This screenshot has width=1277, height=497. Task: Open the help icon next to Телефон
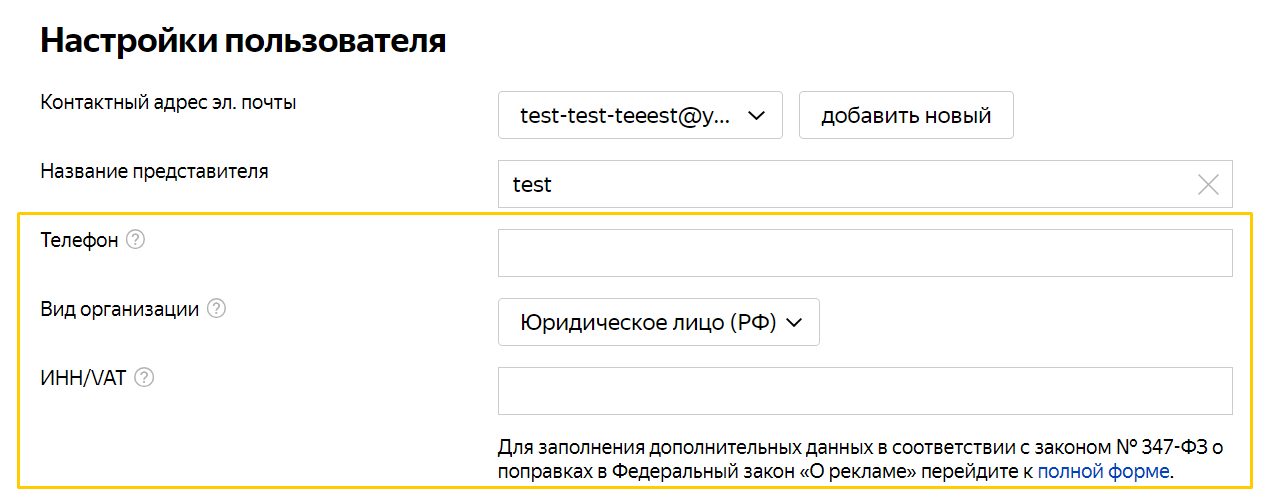[x=136, y=240]
